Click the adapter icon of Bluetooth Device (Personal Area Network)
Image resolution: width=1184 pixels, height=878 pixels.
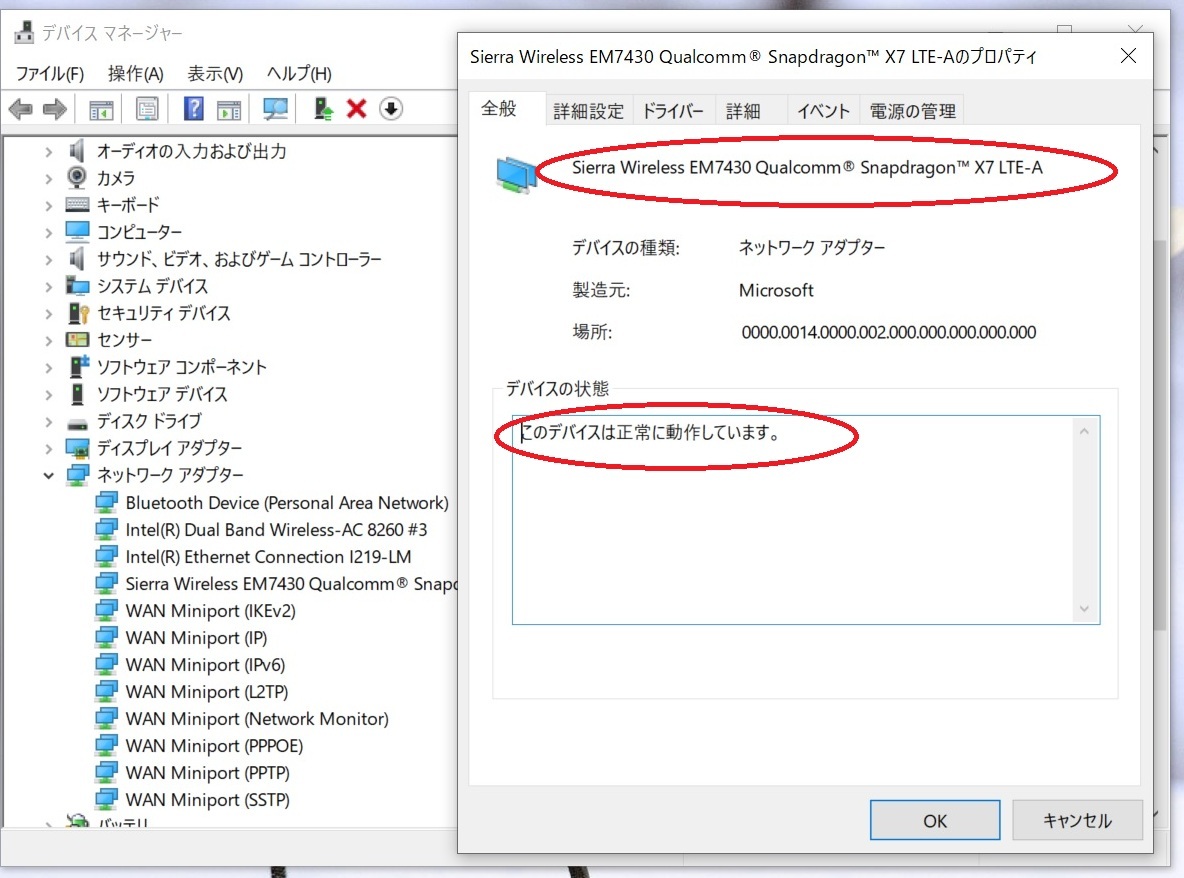106,502
